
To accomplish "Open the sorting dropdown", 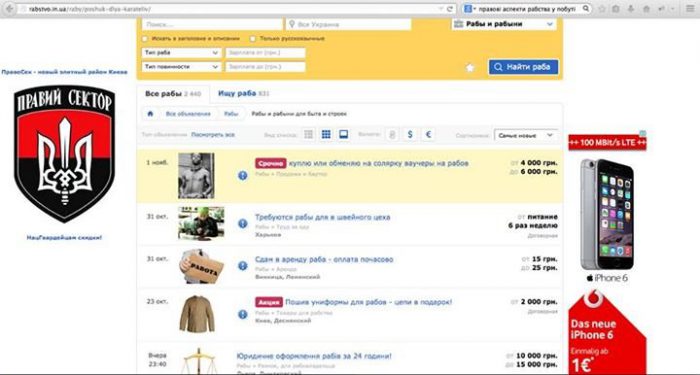I will click(x=526, y=135).
